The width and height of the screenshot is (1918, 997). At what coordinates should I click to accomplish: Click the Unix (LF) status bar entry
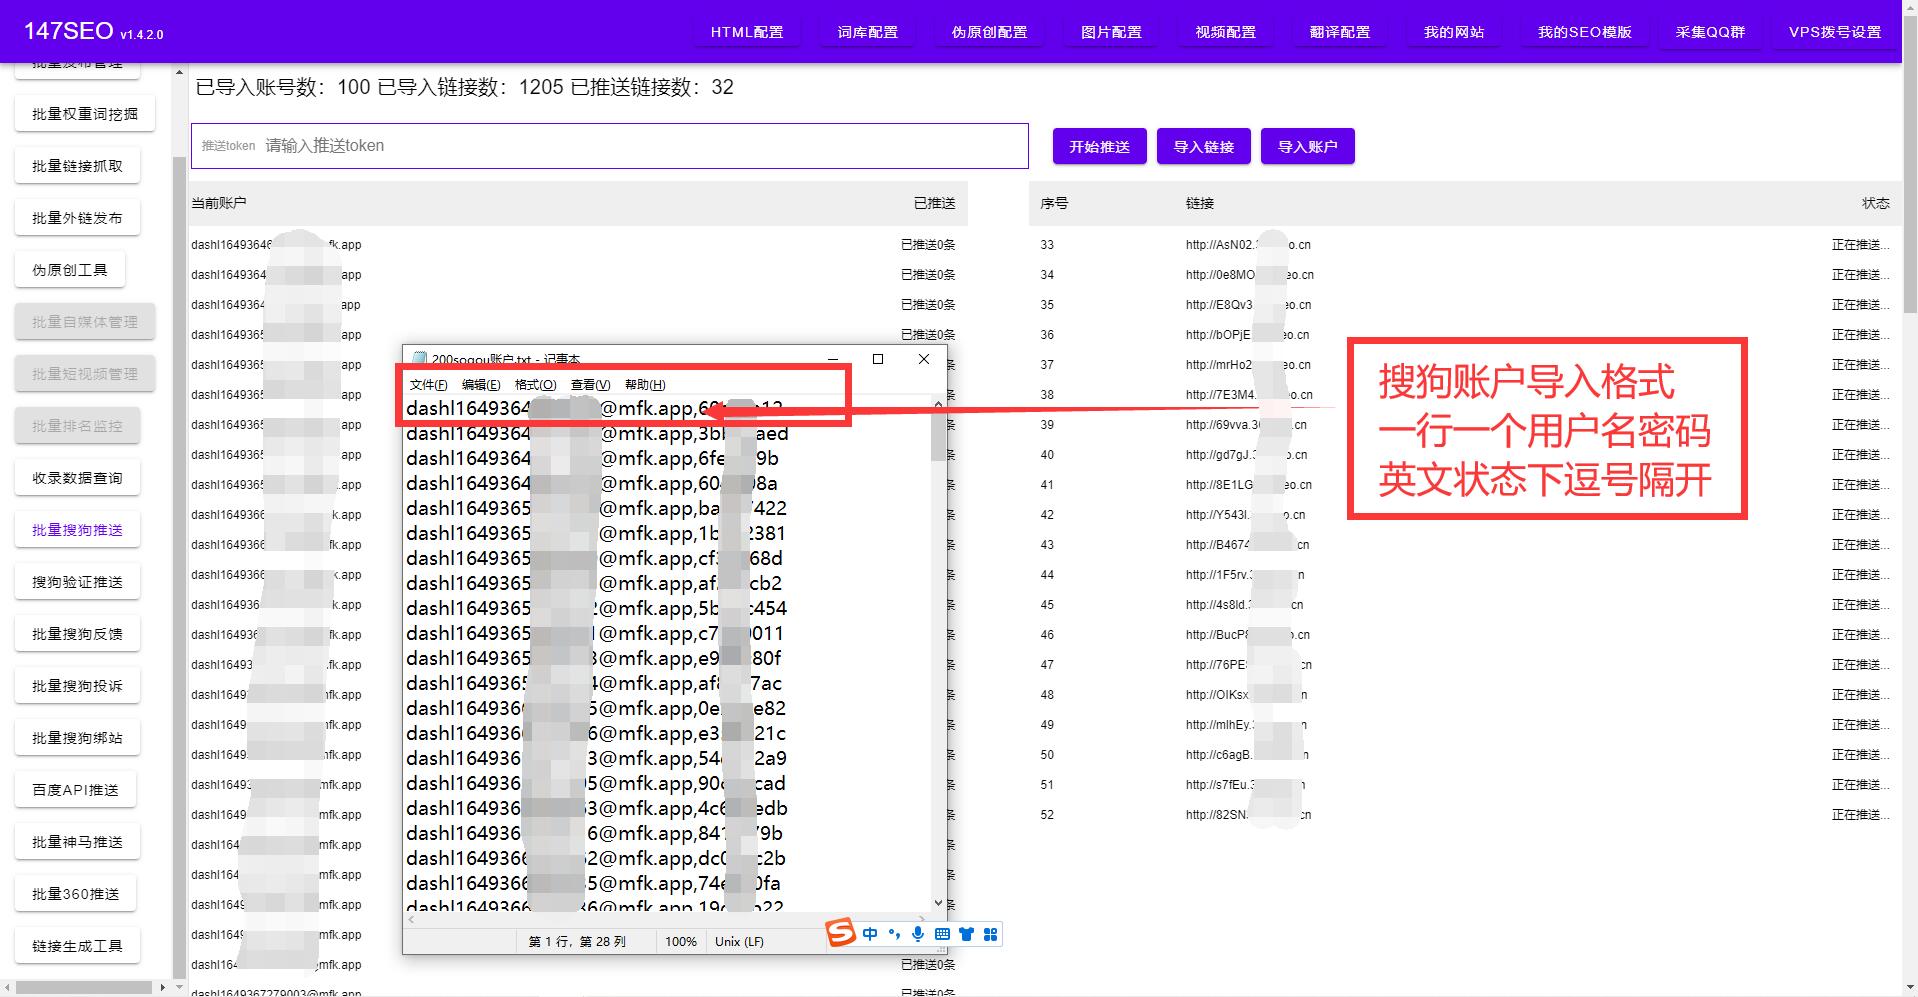click(740, 942)
